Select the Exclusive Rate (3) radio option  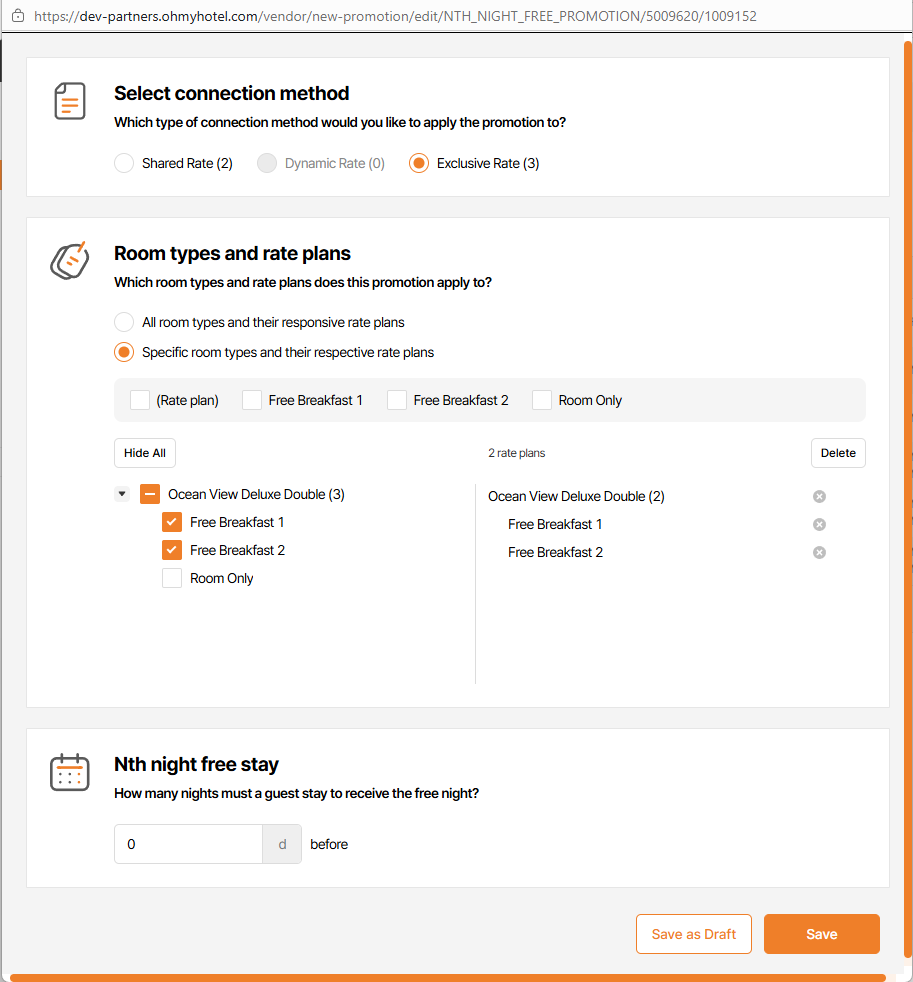(x=419, y=163)
